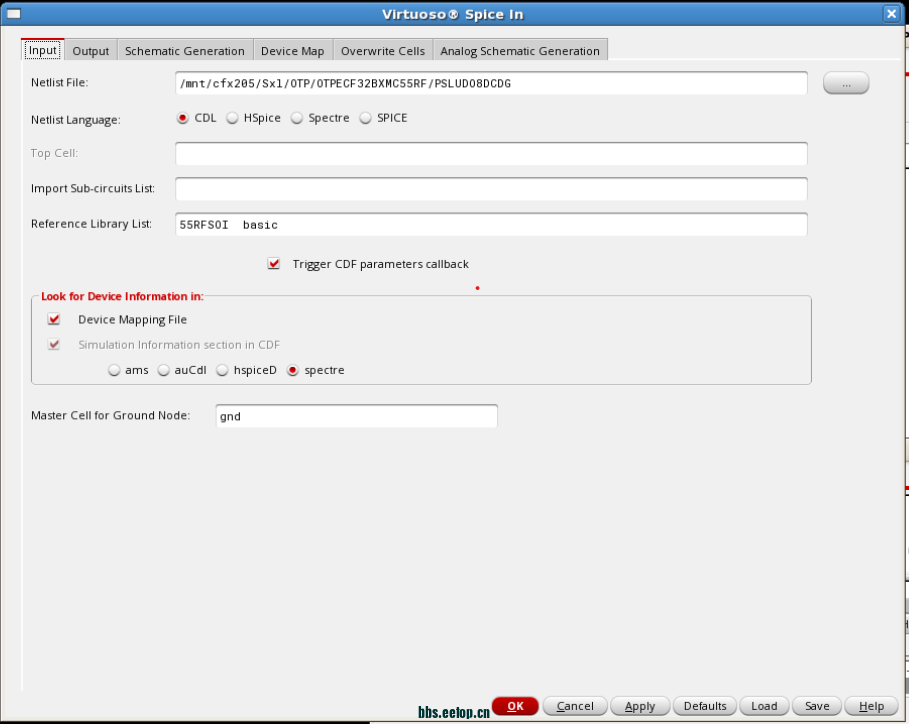This screenshot has height=724, width=909.
Task: Open the Overwrite Cells tab
Action: [383, 51]
